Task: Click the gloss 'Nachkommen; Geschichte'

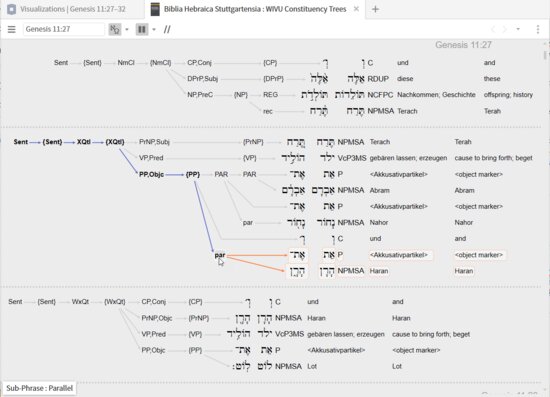Action: pos(436,95)
